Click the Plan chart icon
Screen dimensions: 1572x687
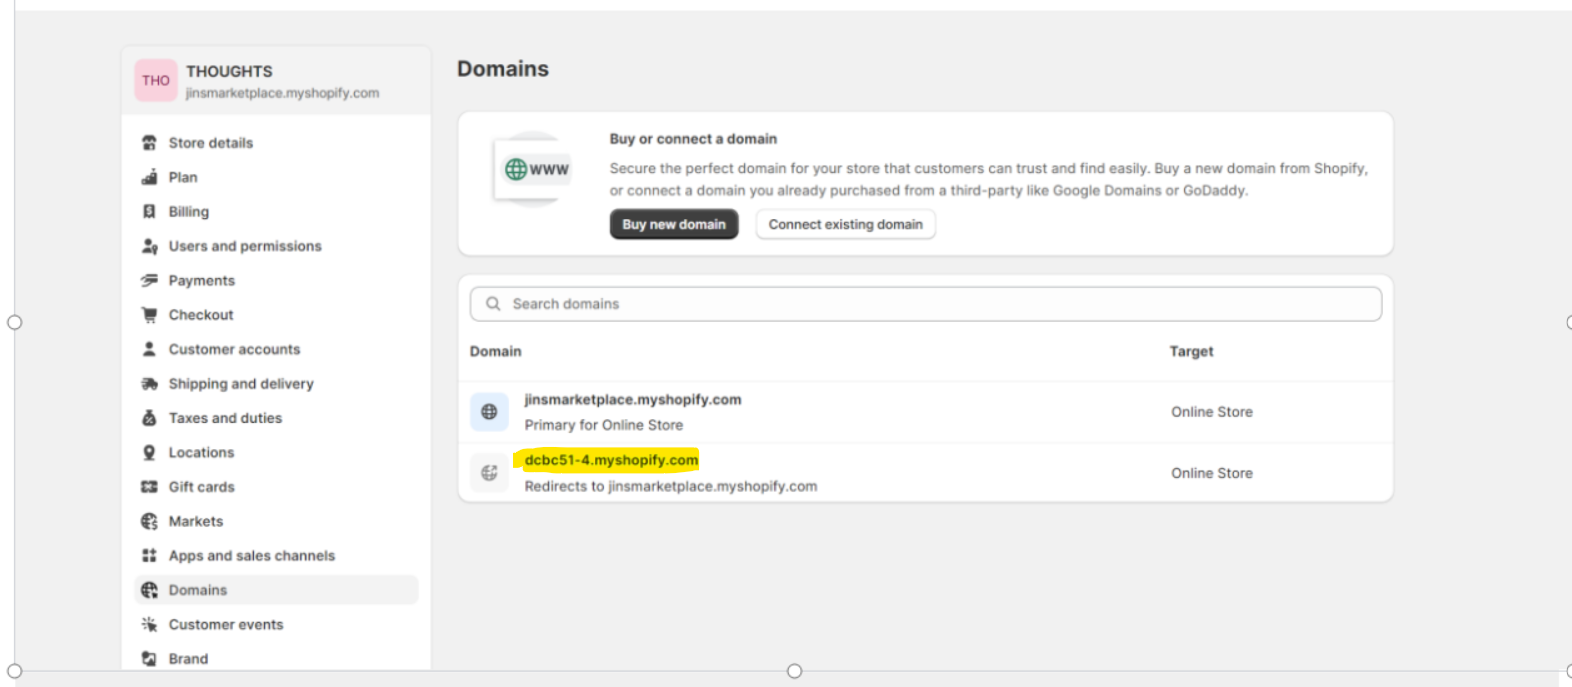coord(149,177)
